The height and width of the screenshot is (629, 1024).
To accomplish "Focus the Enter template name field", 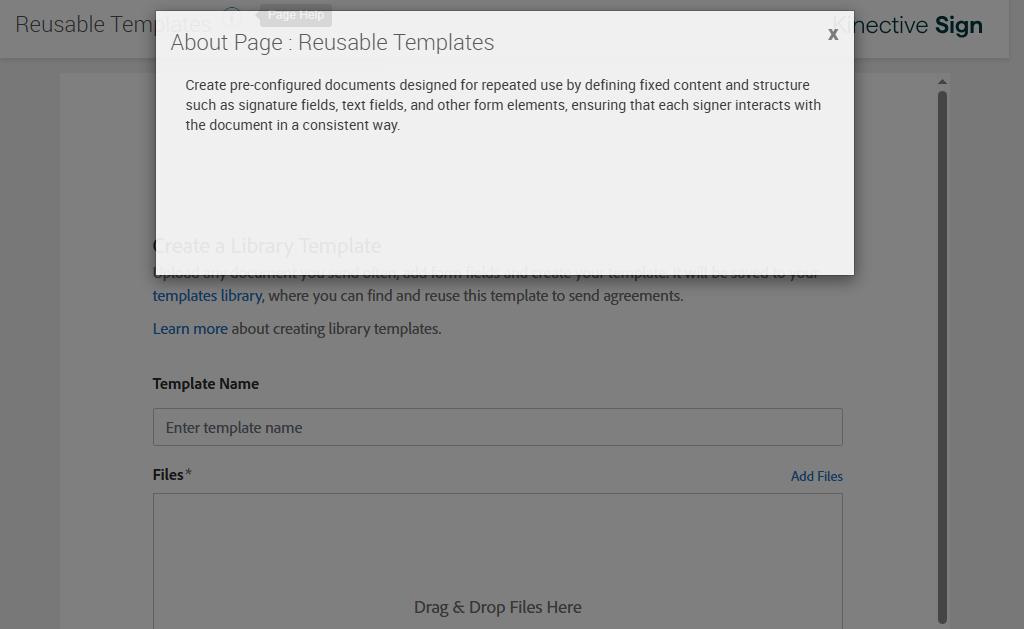I will (497, 427).
